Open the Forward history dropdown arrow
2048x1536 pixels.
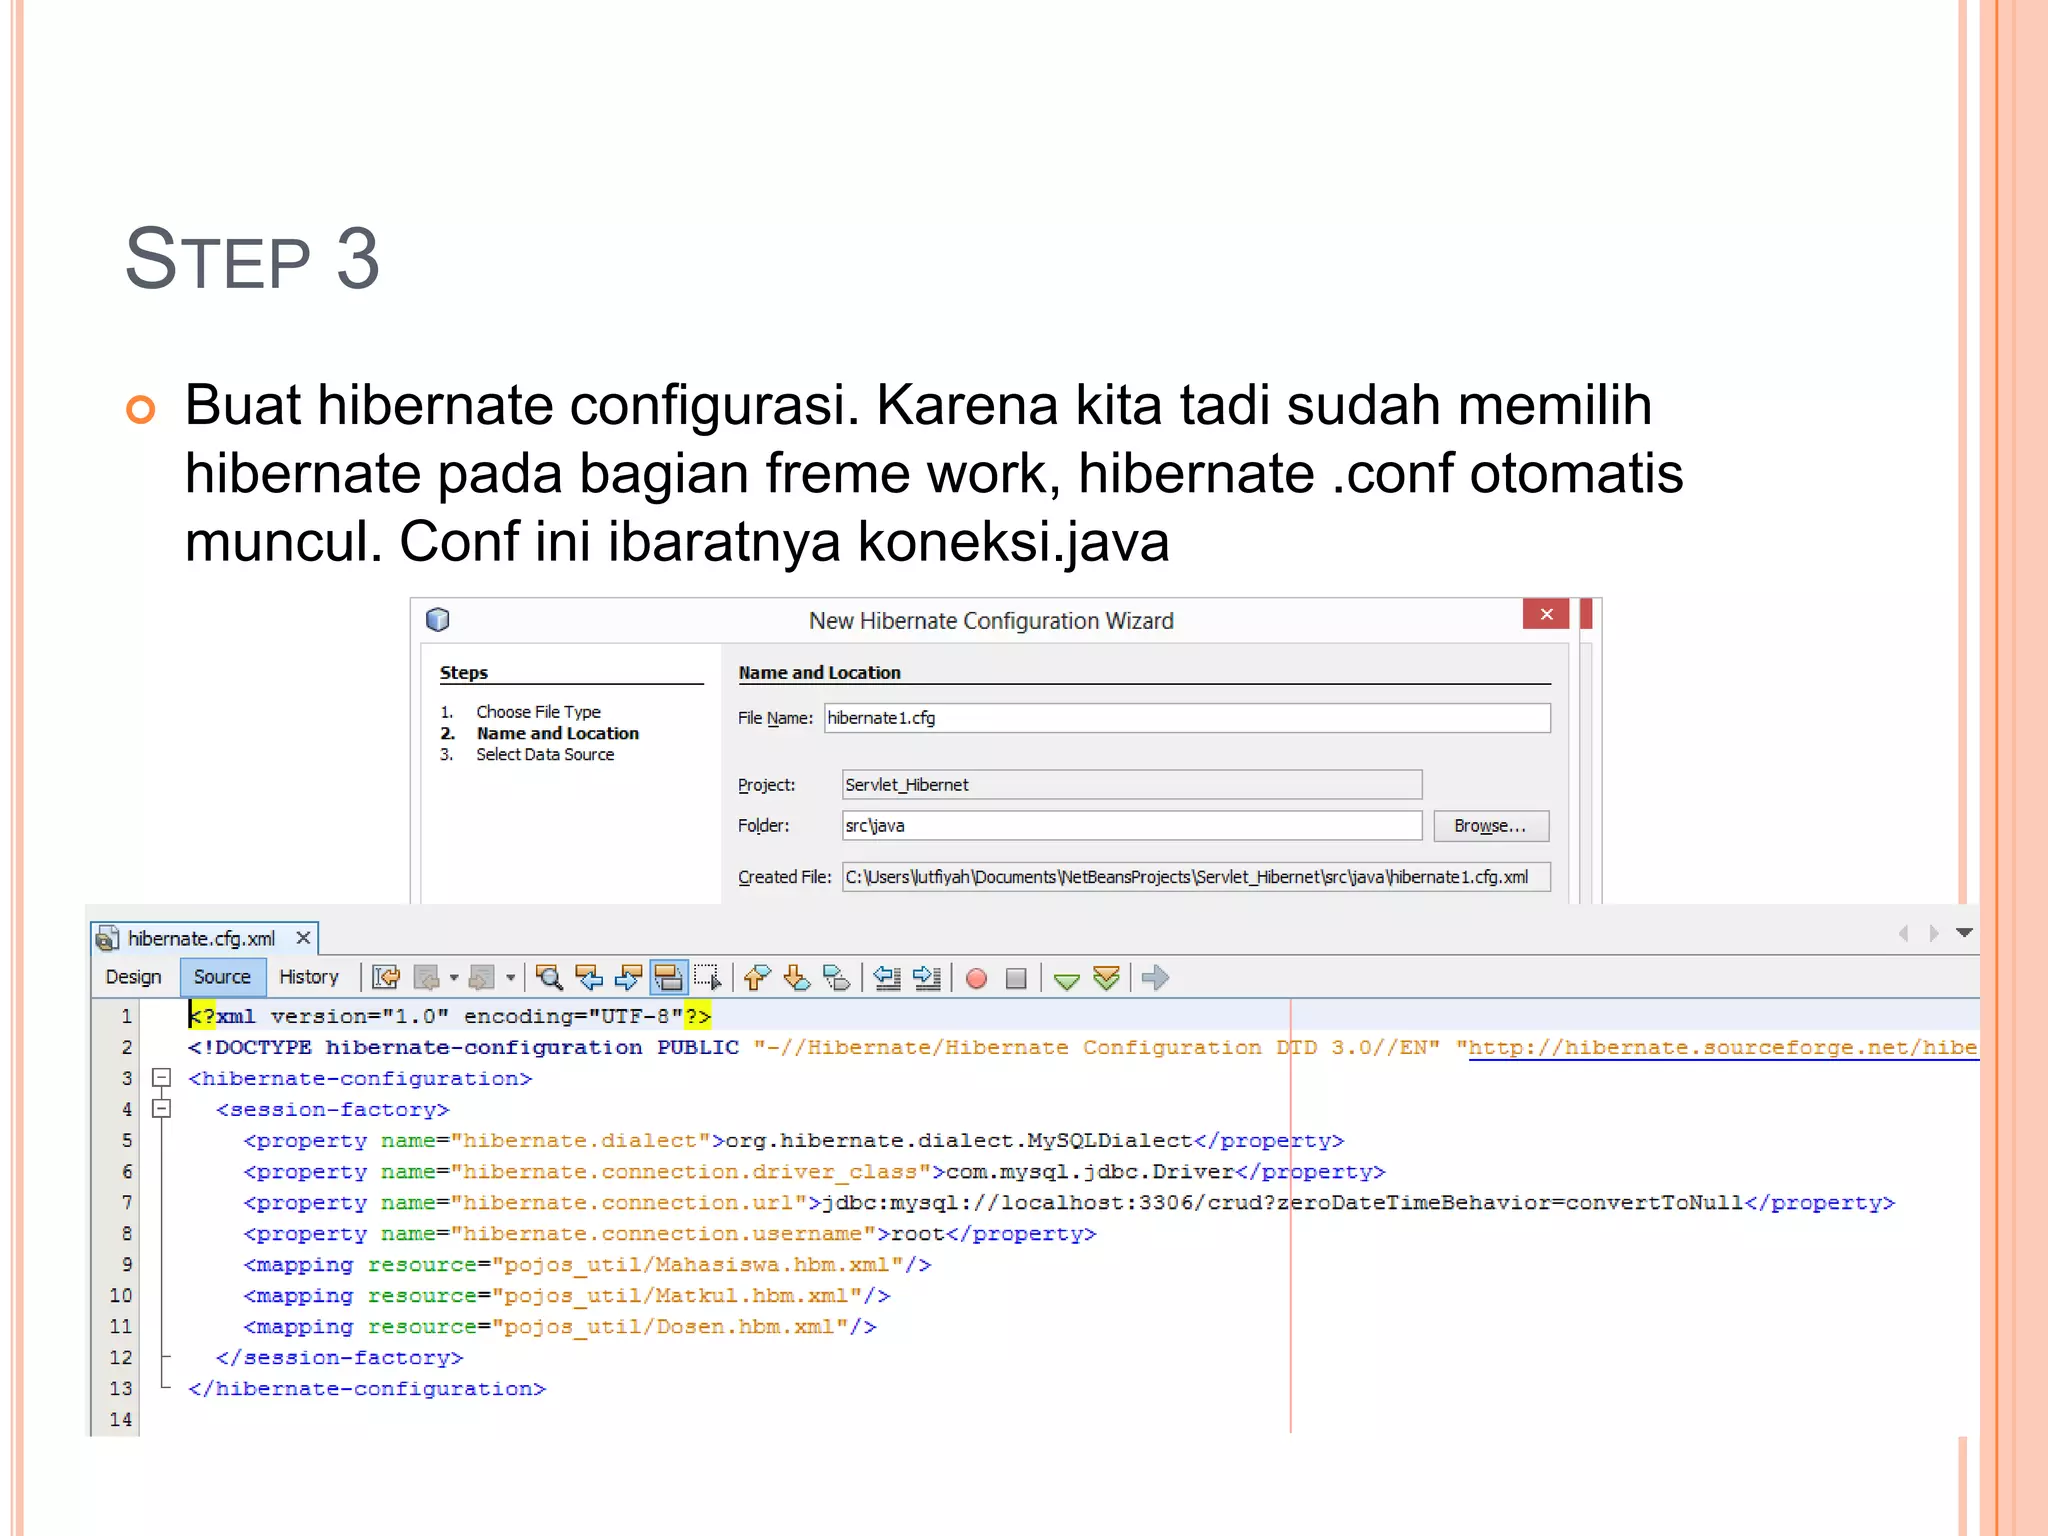tap(510, 978)
